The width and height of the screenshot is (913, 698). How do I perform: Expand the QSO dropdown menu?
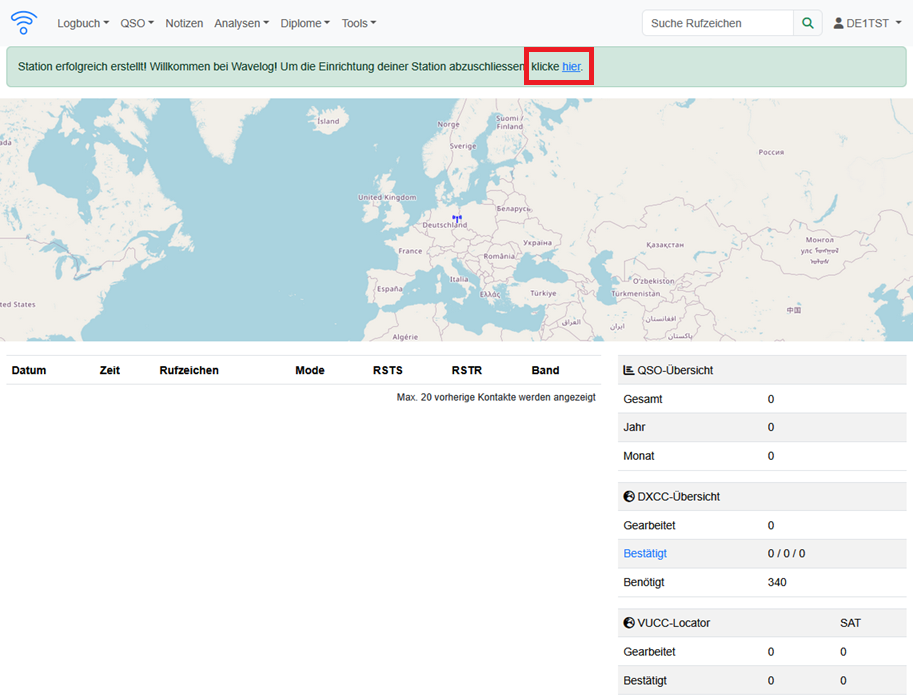[137, 23]
